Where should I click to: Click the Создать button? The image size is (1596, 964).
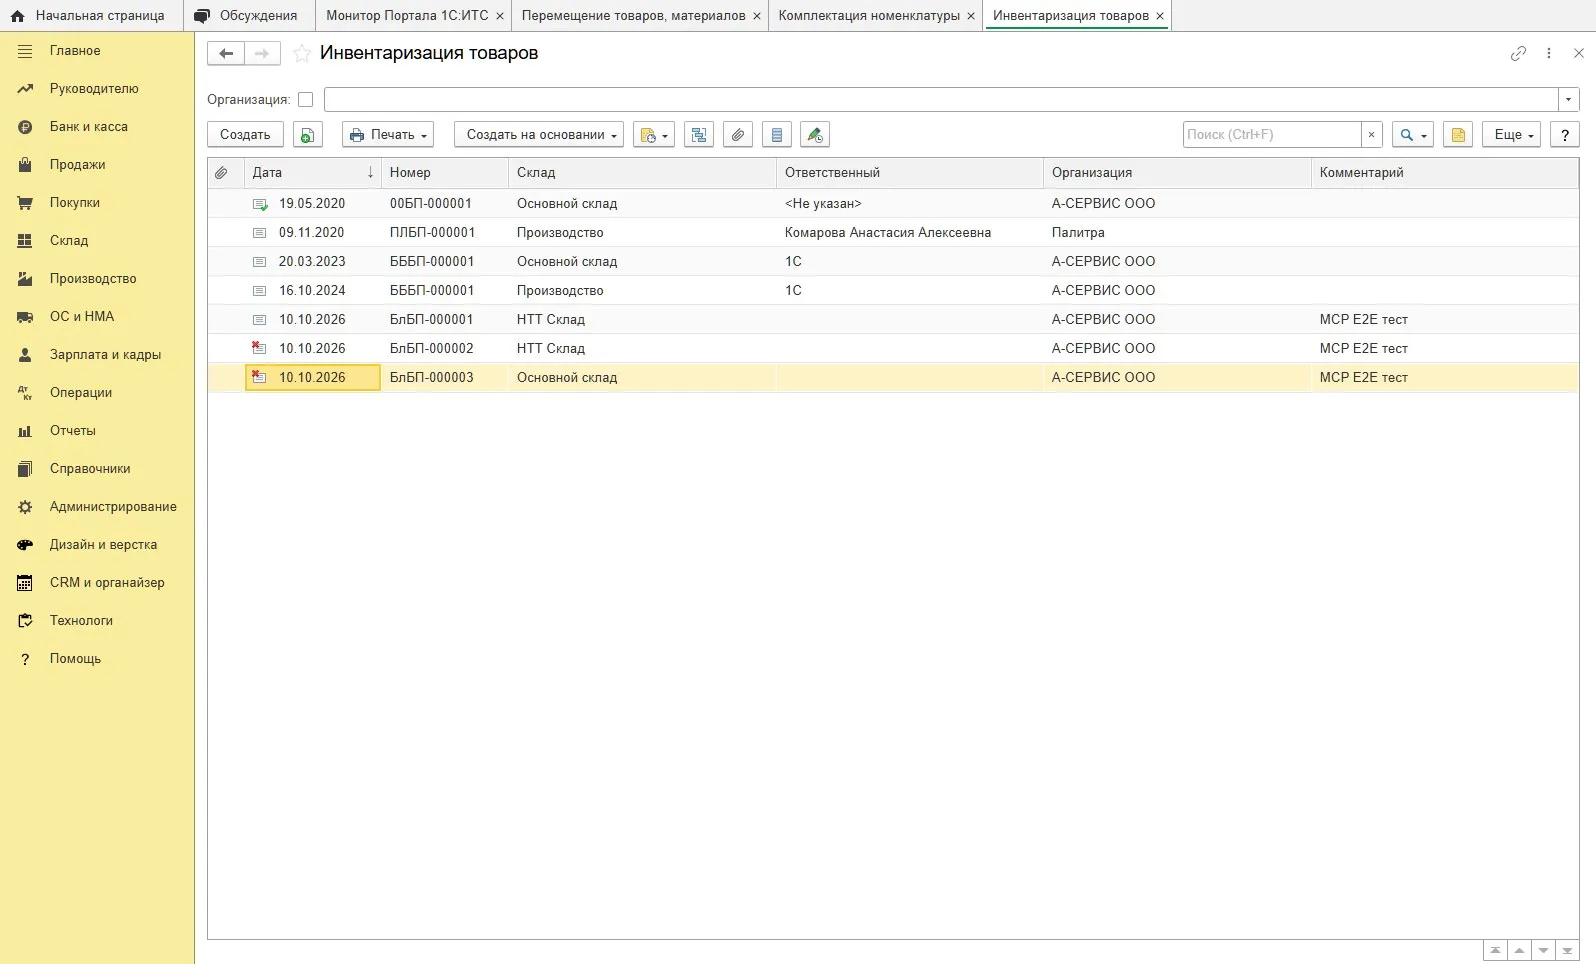(x=245, y=135)
